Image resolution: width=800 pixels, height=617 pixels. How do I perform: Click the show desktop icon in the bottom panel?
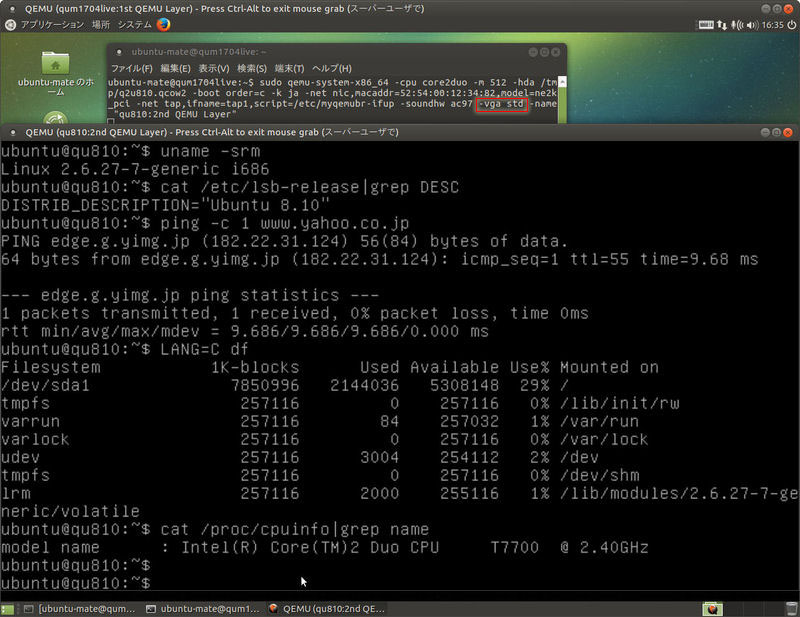(x=7, y=609)
